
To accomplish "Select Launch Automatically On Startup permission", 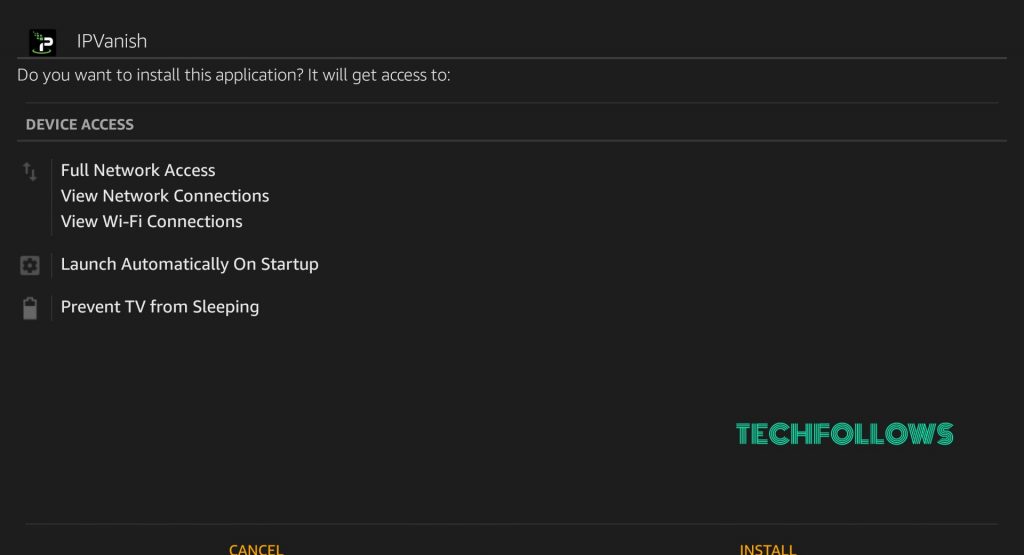I will [189, 264].
